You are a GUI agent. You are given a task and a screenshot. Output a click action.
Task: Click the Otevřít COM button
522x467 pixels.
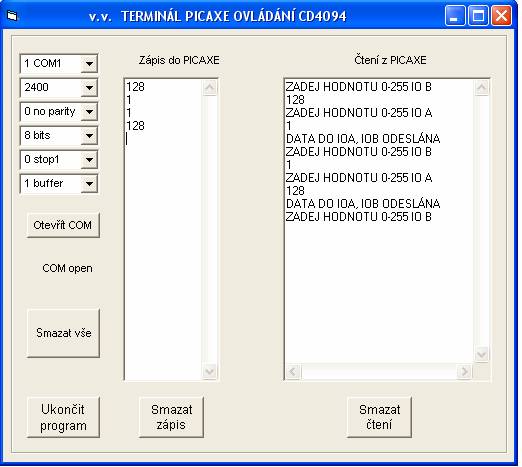(63, 225)
